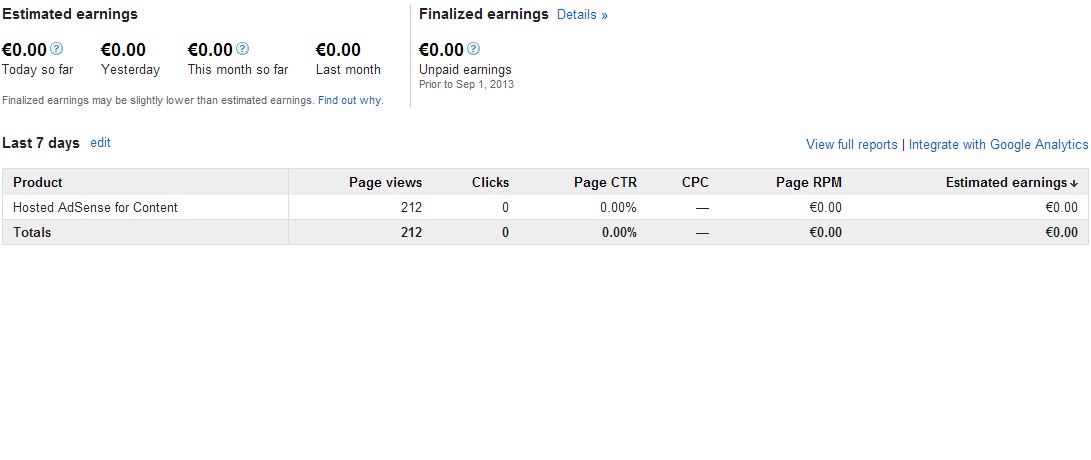Click the Totals row label
This screenshot has height=460, width=1091.
click(x=32, y=232)
